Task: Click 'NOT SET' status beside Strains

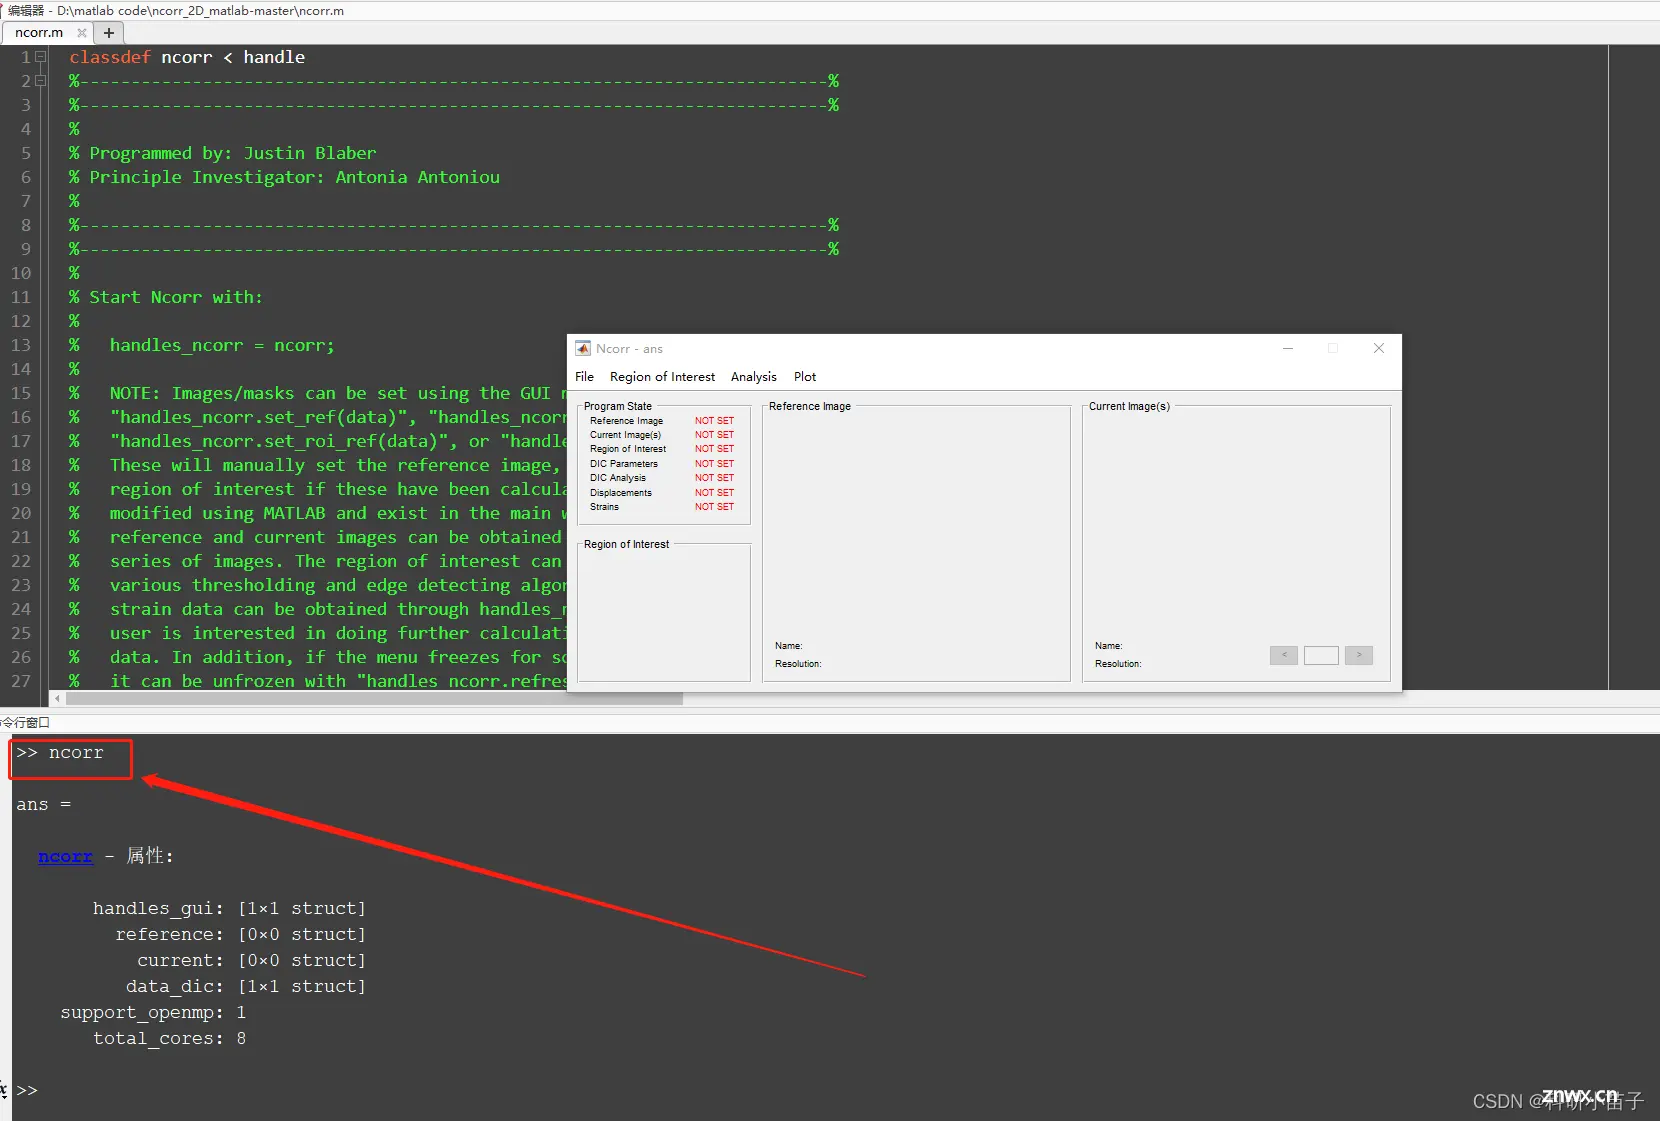Action: click(715, 507)
